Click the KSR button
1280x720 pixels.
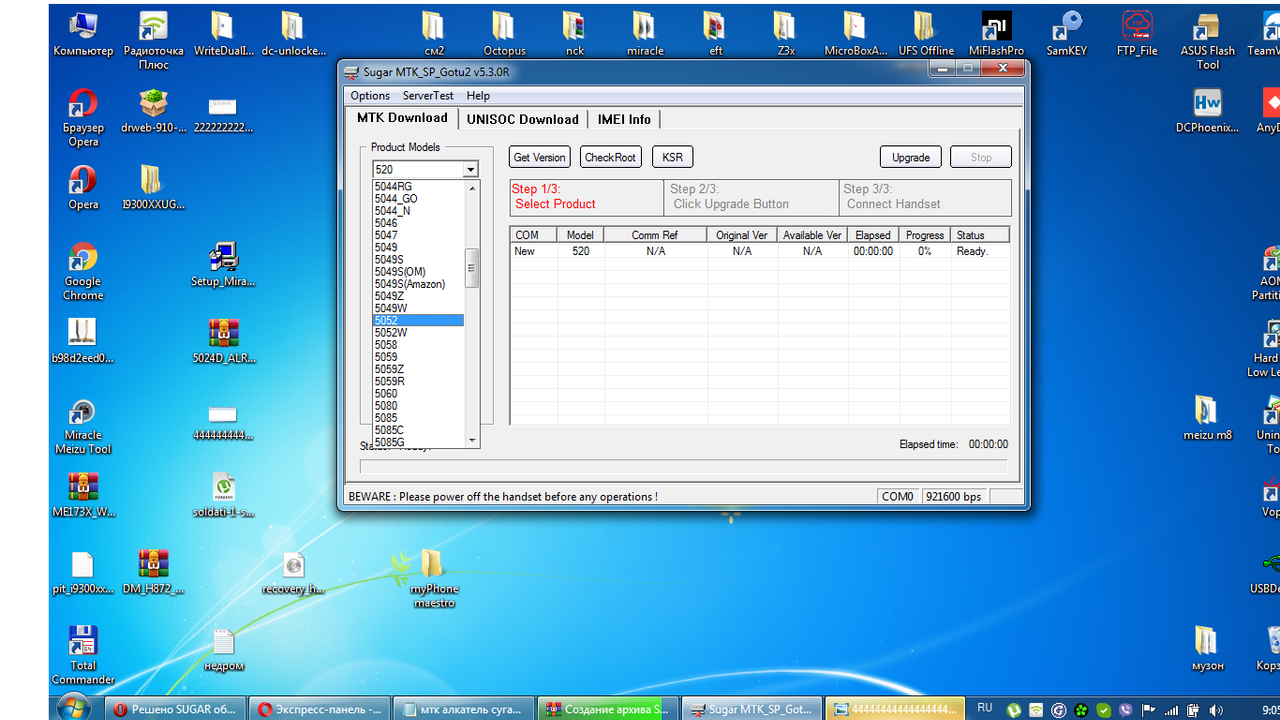pos(672,157)
